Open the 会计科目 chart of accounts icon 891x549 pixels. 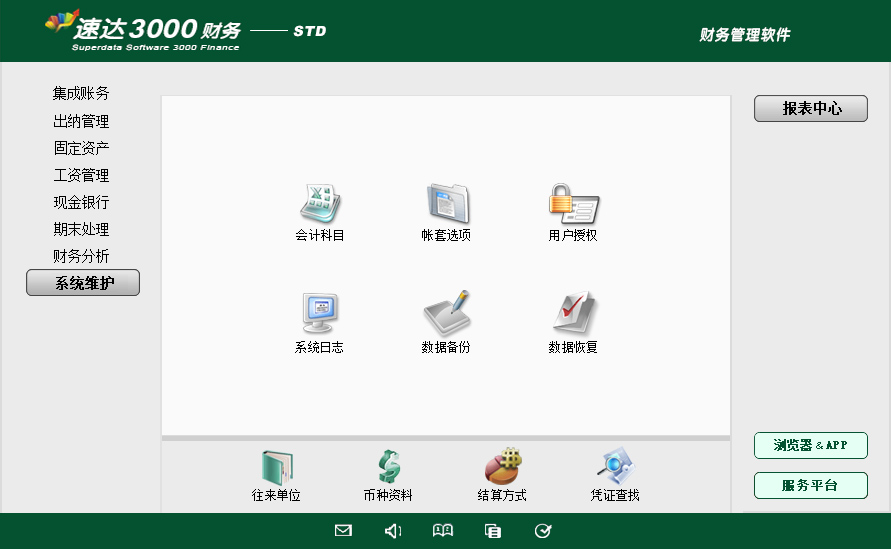(320, 203)
